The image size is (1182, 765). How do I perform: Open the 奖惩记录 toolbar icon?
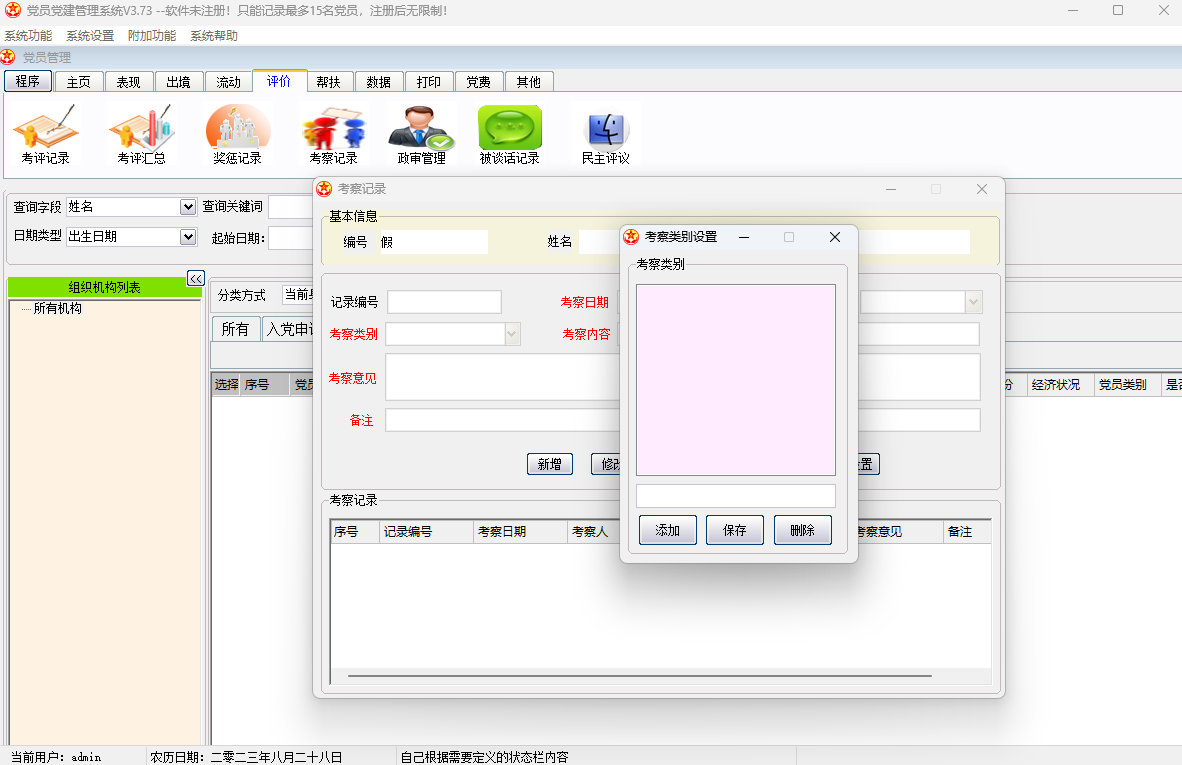coord(237,134)
